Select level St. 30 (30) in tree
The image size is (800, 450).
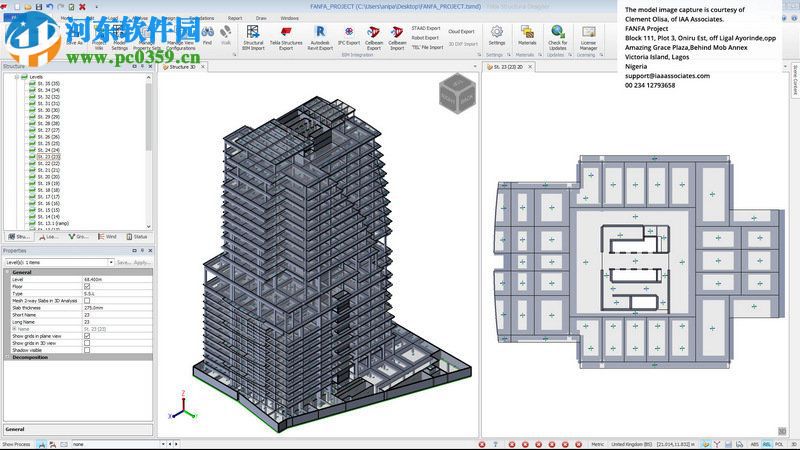click(48, 110)
